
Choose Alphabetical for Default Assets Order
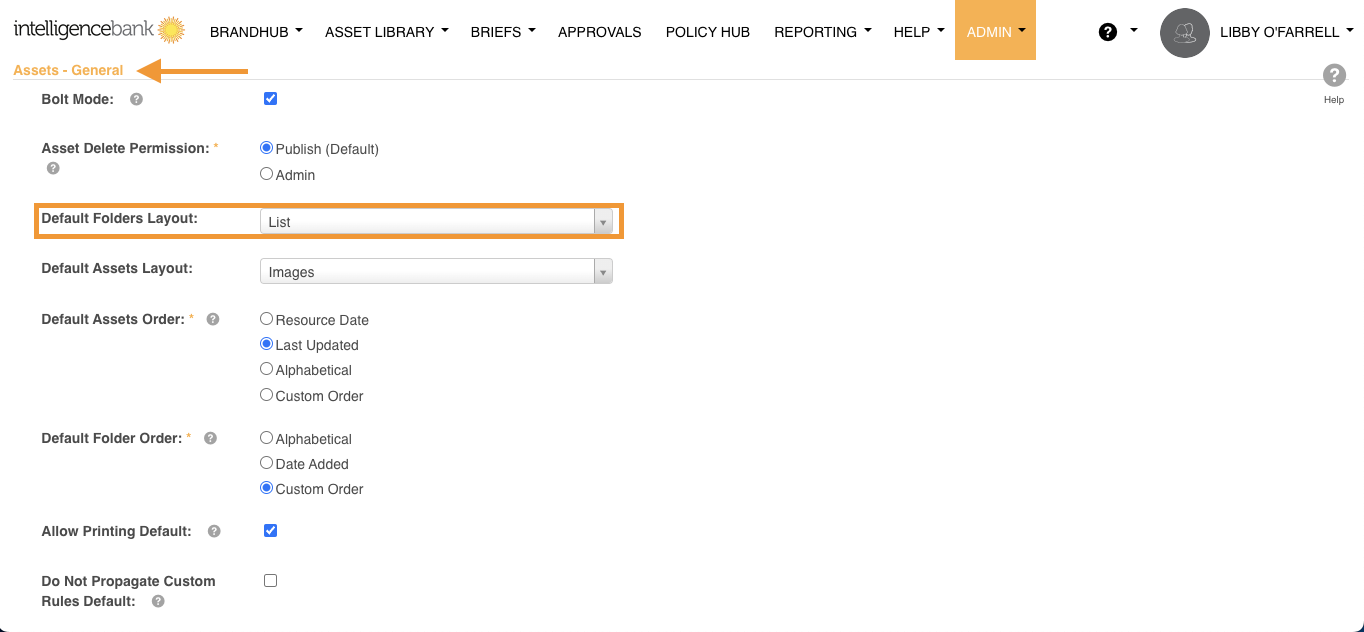[x=266, y=369]
